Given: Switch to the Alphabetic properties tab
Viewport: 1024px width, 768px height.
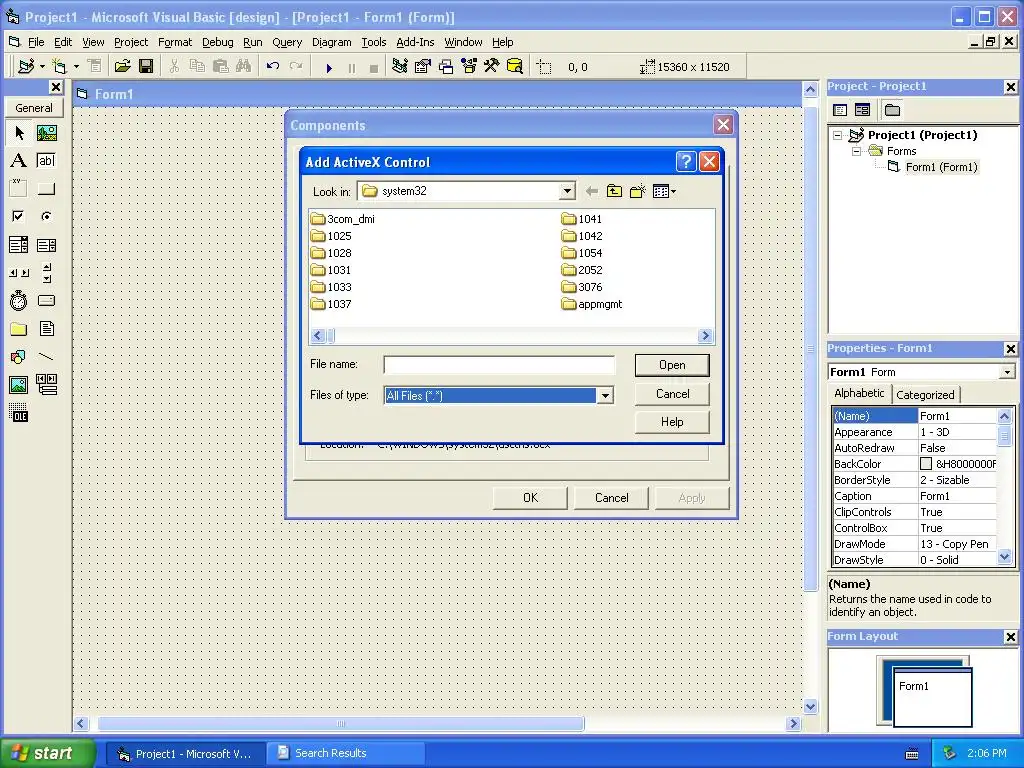Looking at the screenshot, I should tap(859, 393).
